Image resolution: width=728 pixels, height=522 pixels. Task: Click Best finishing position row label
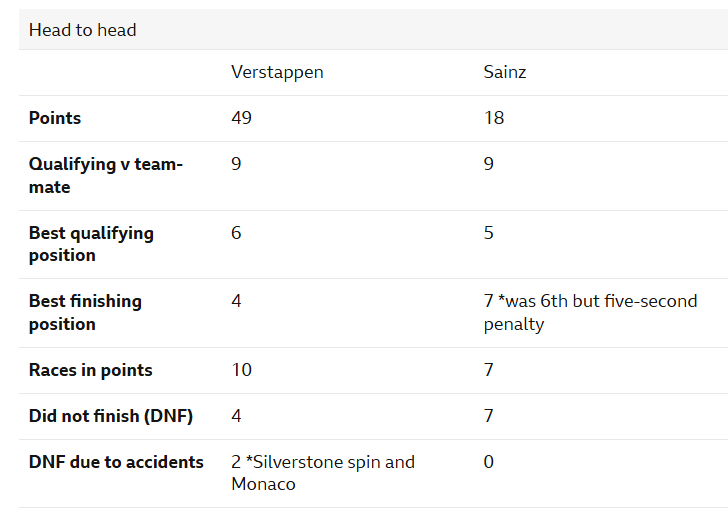pyautogui.click(x=85, y=312)
